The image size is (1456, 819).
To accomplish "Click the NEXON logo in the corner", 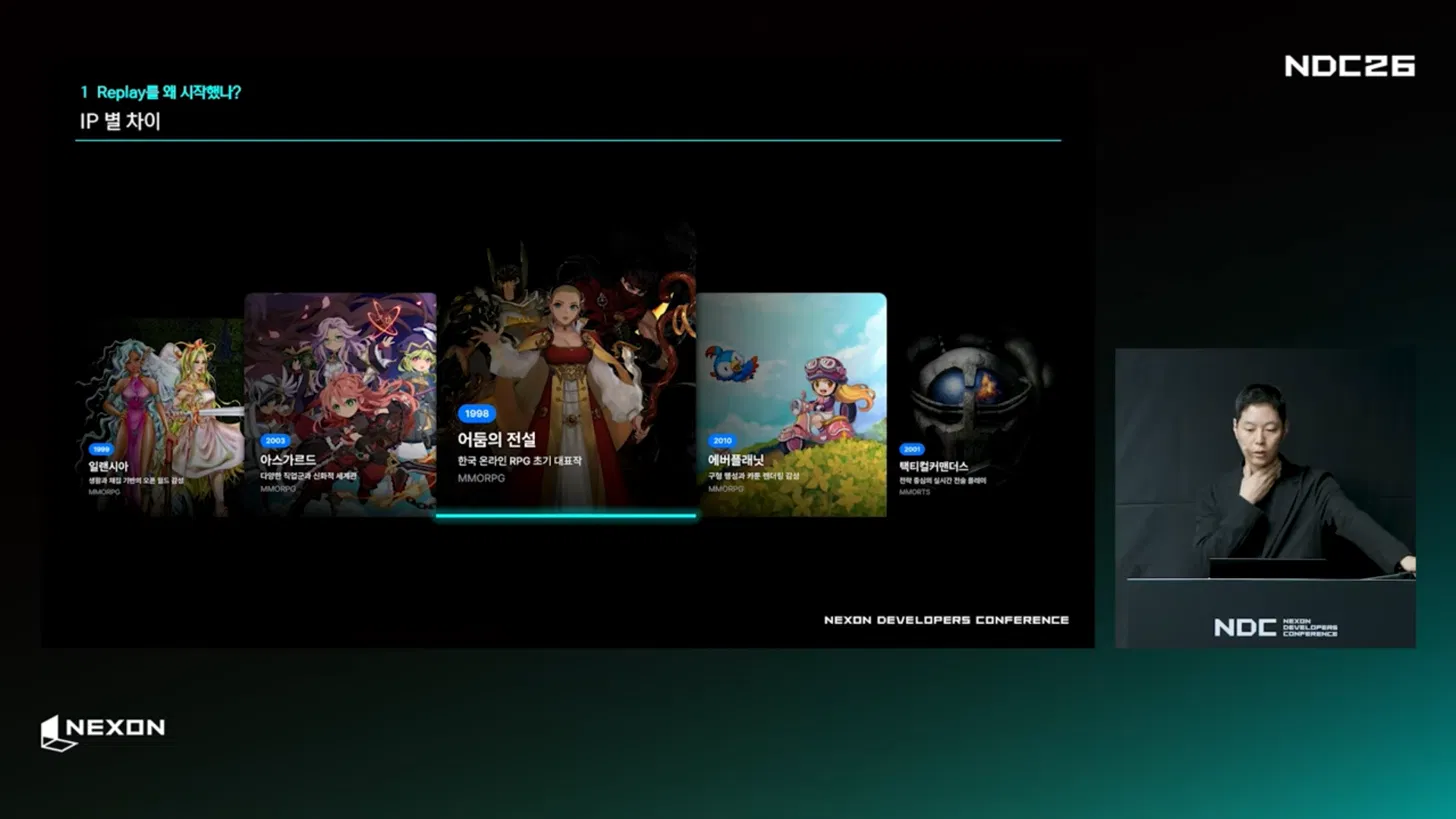I will pyautogui.click(x=102, y=731).
